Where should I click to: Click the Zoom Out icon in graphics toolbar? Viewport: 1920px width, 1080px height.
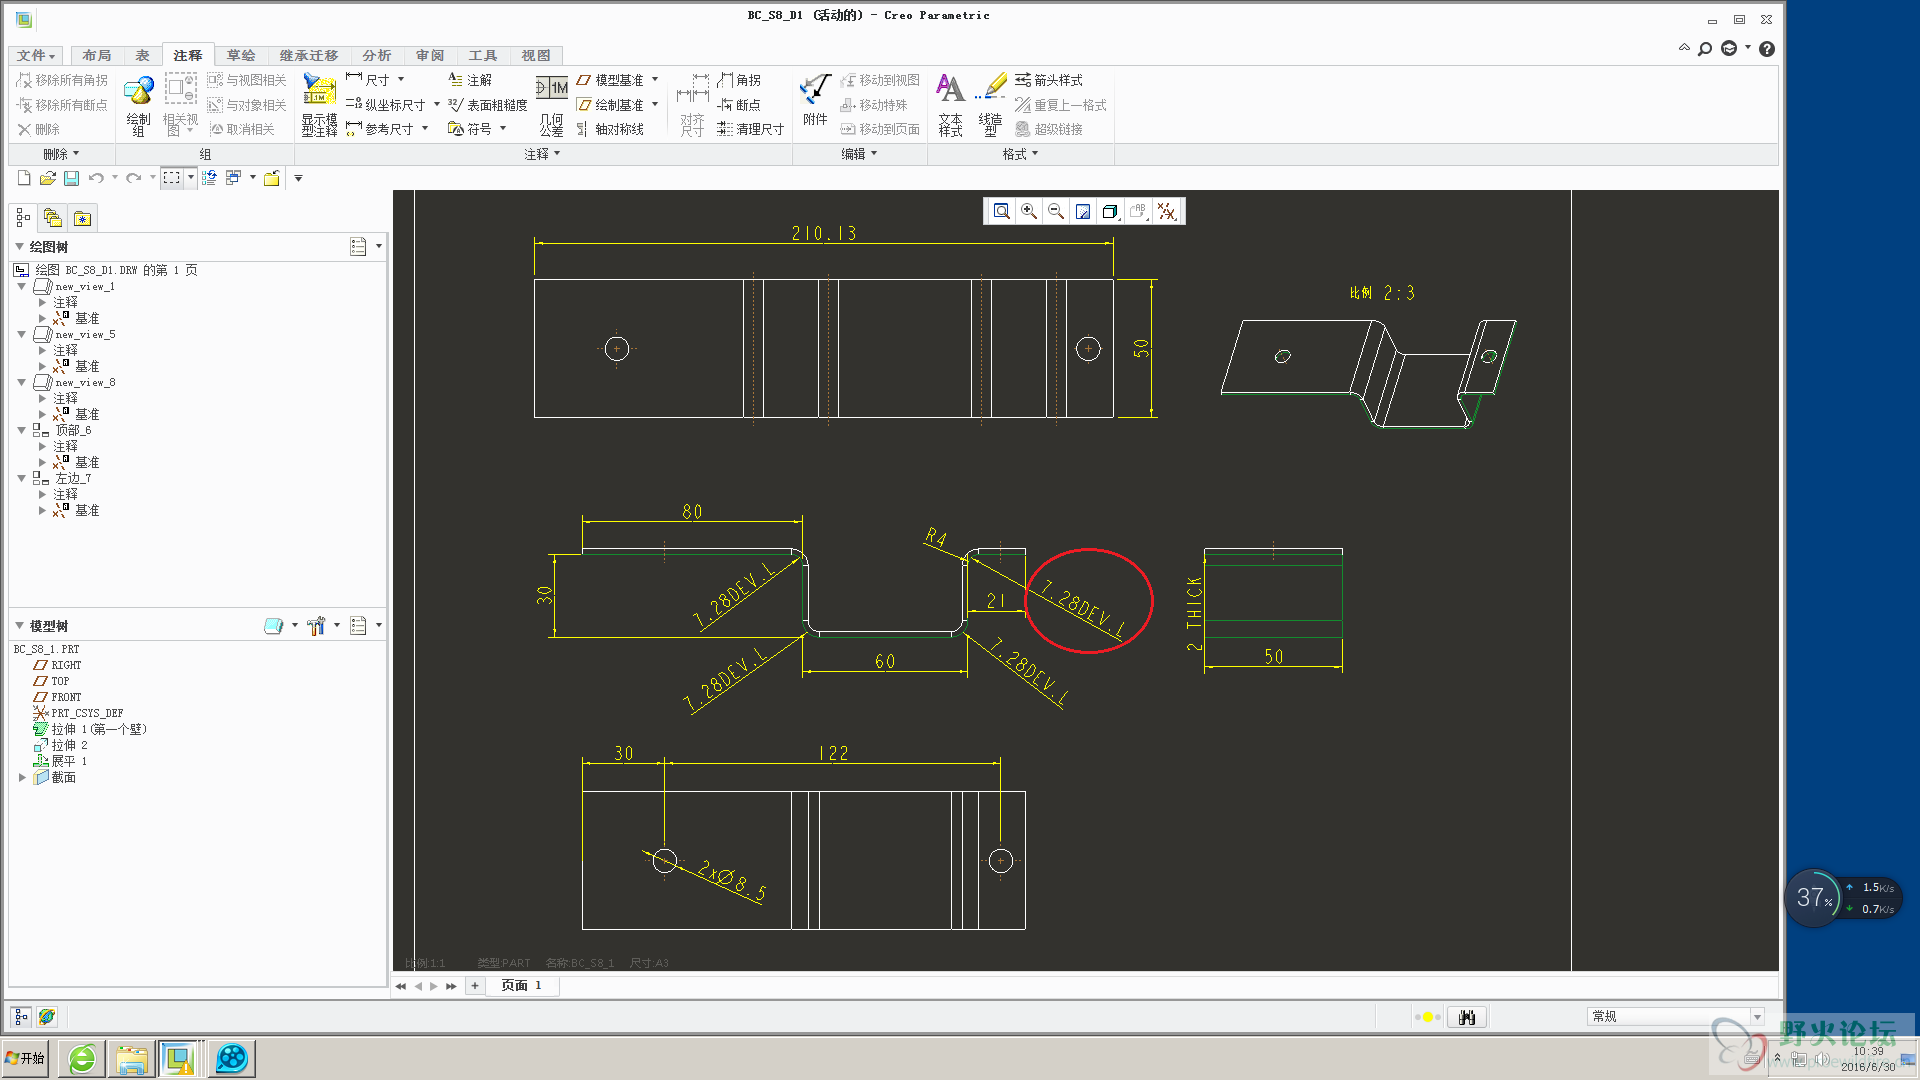(x=1055, y=211)
